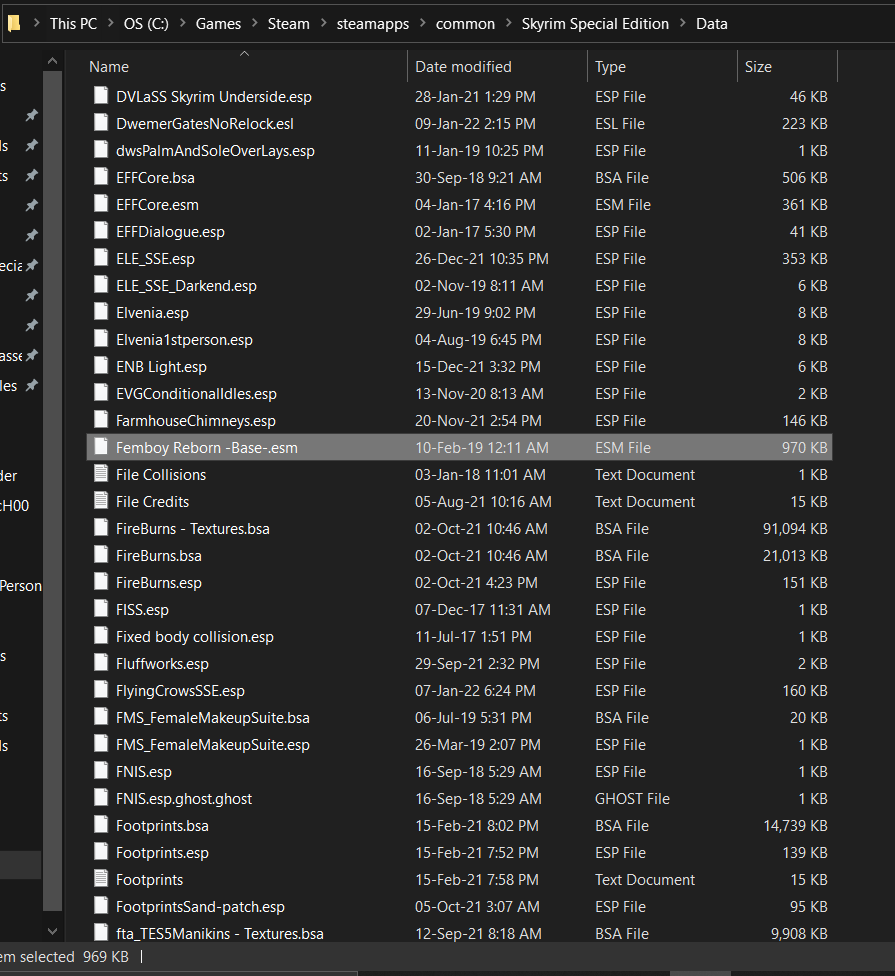895x976 pixels.
Task: Click the FISS.esp file icon
Action: click(x=101, y=609)
